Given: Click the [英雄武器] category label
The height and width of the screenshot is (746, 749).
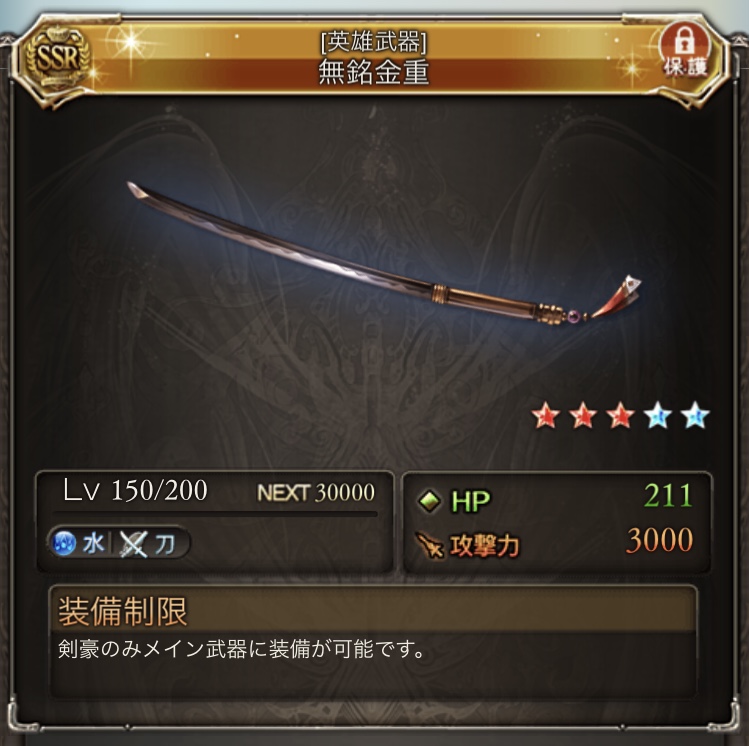Looking at the screenshot, I should pyautogui.click(x=374, y=42).
